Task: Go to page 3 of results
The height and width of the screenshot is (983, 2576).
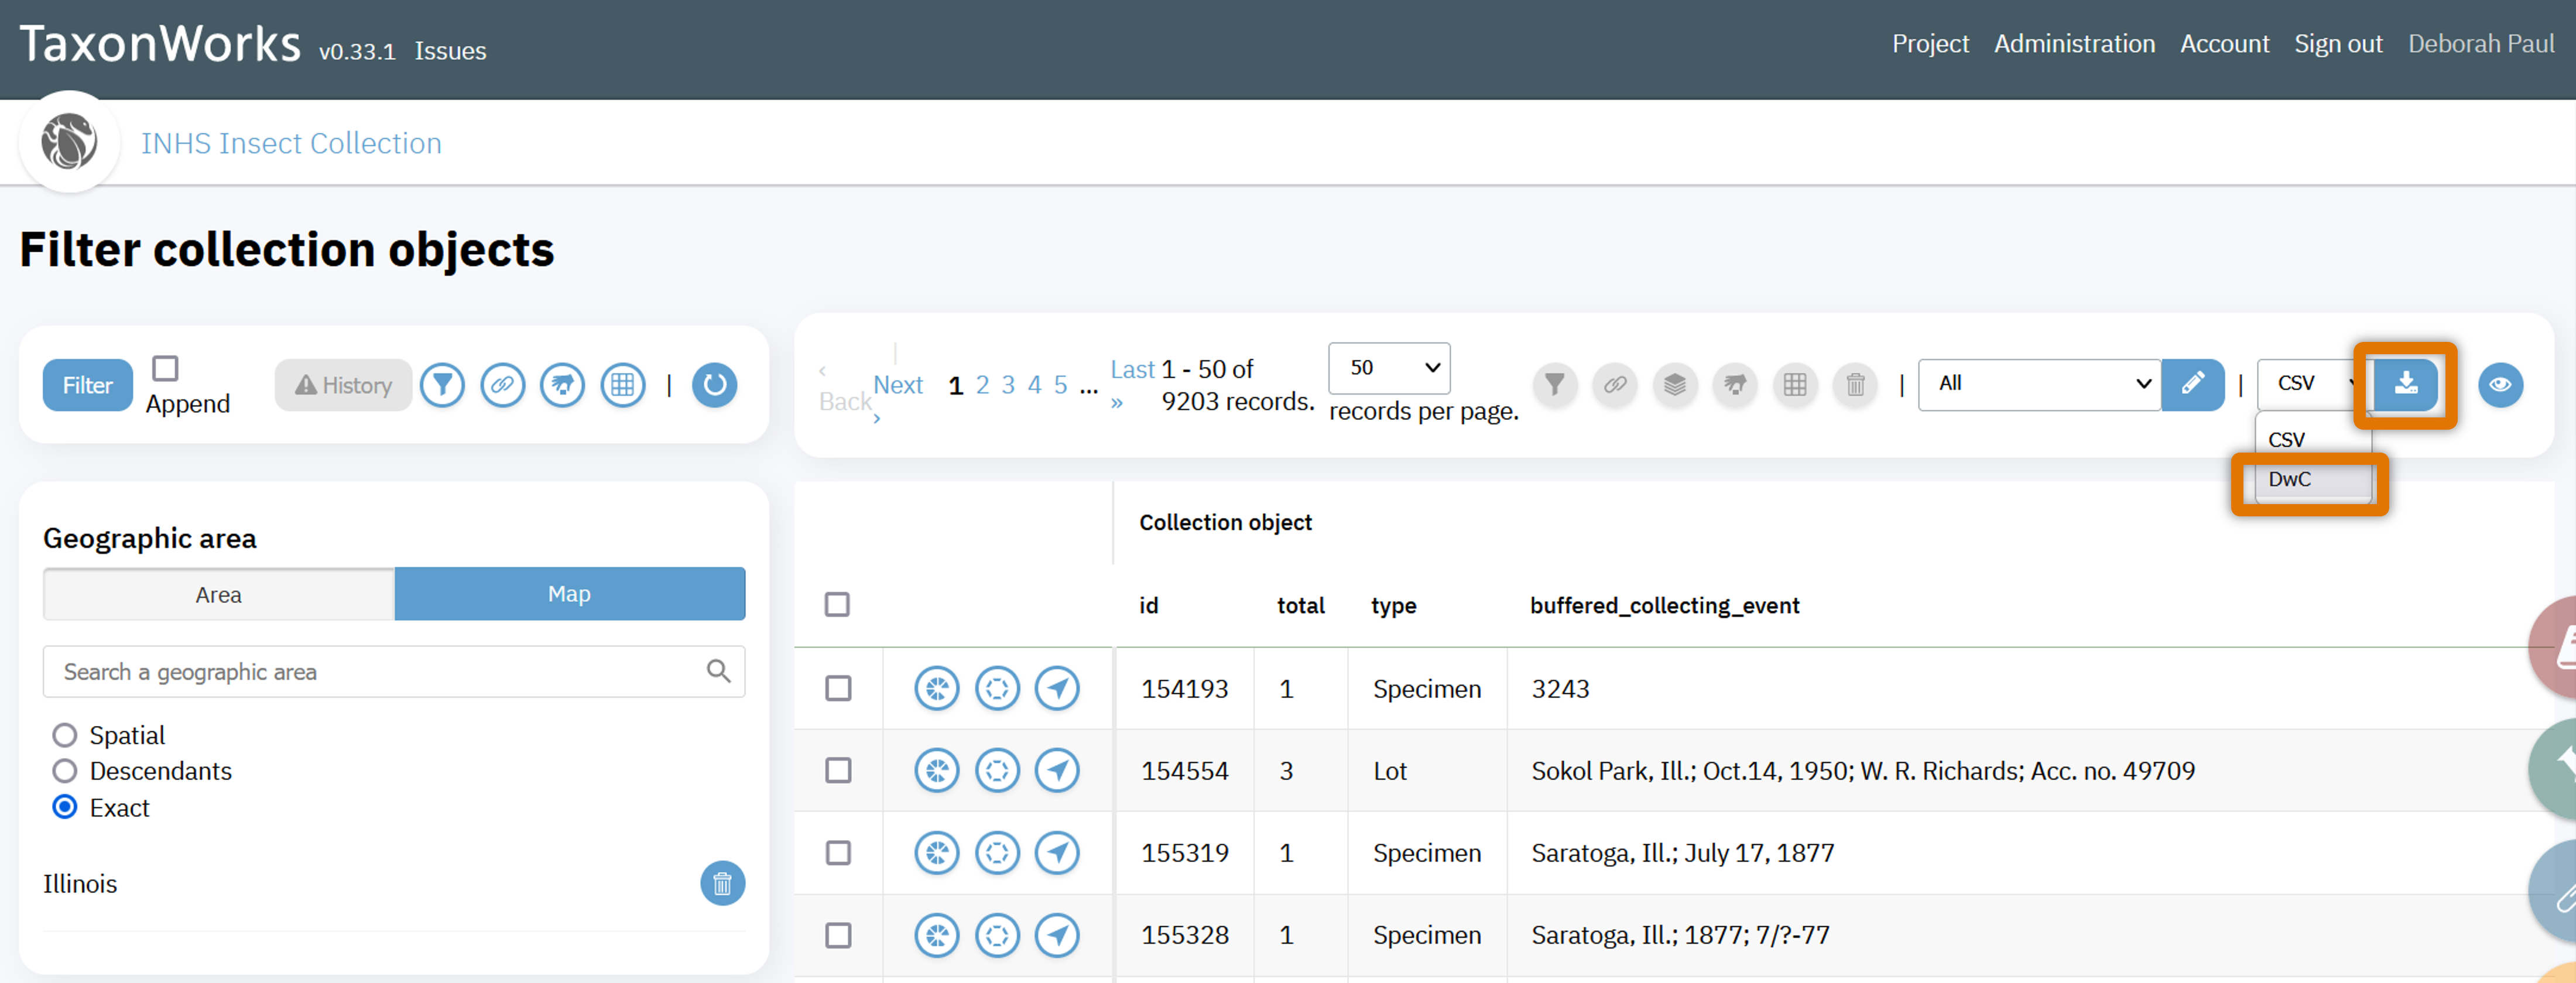Action: point(1008,385)
